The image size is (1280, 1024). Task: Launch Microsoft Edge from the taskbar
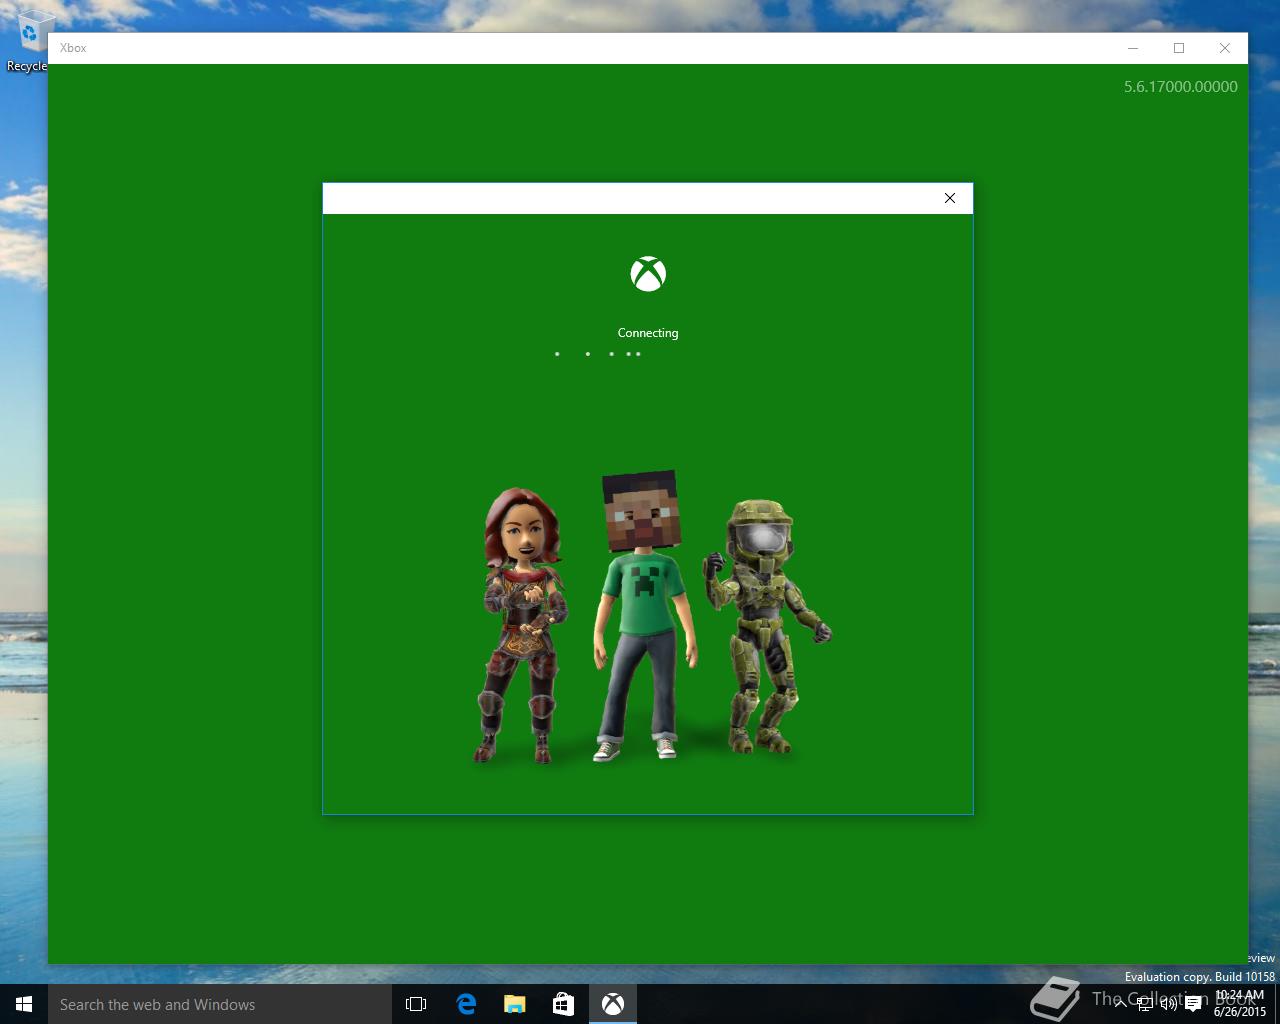coord(466,1004)
